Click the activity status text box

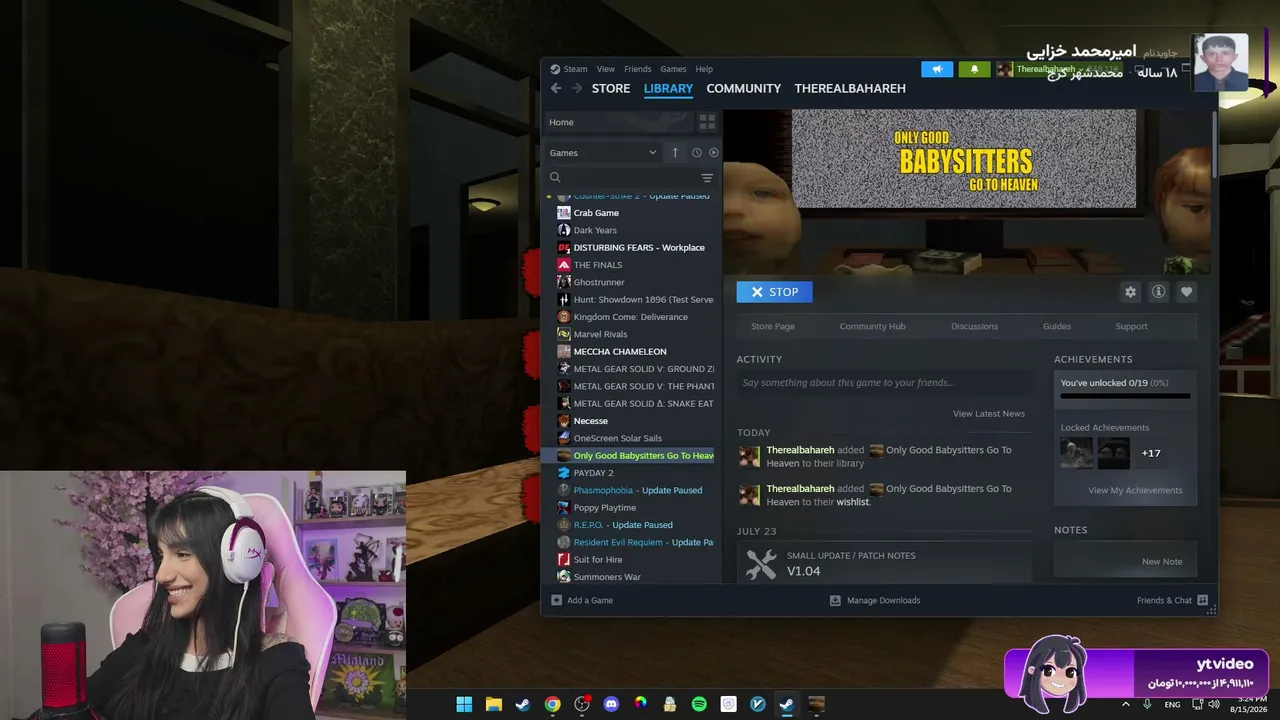[x=884, y=383]
